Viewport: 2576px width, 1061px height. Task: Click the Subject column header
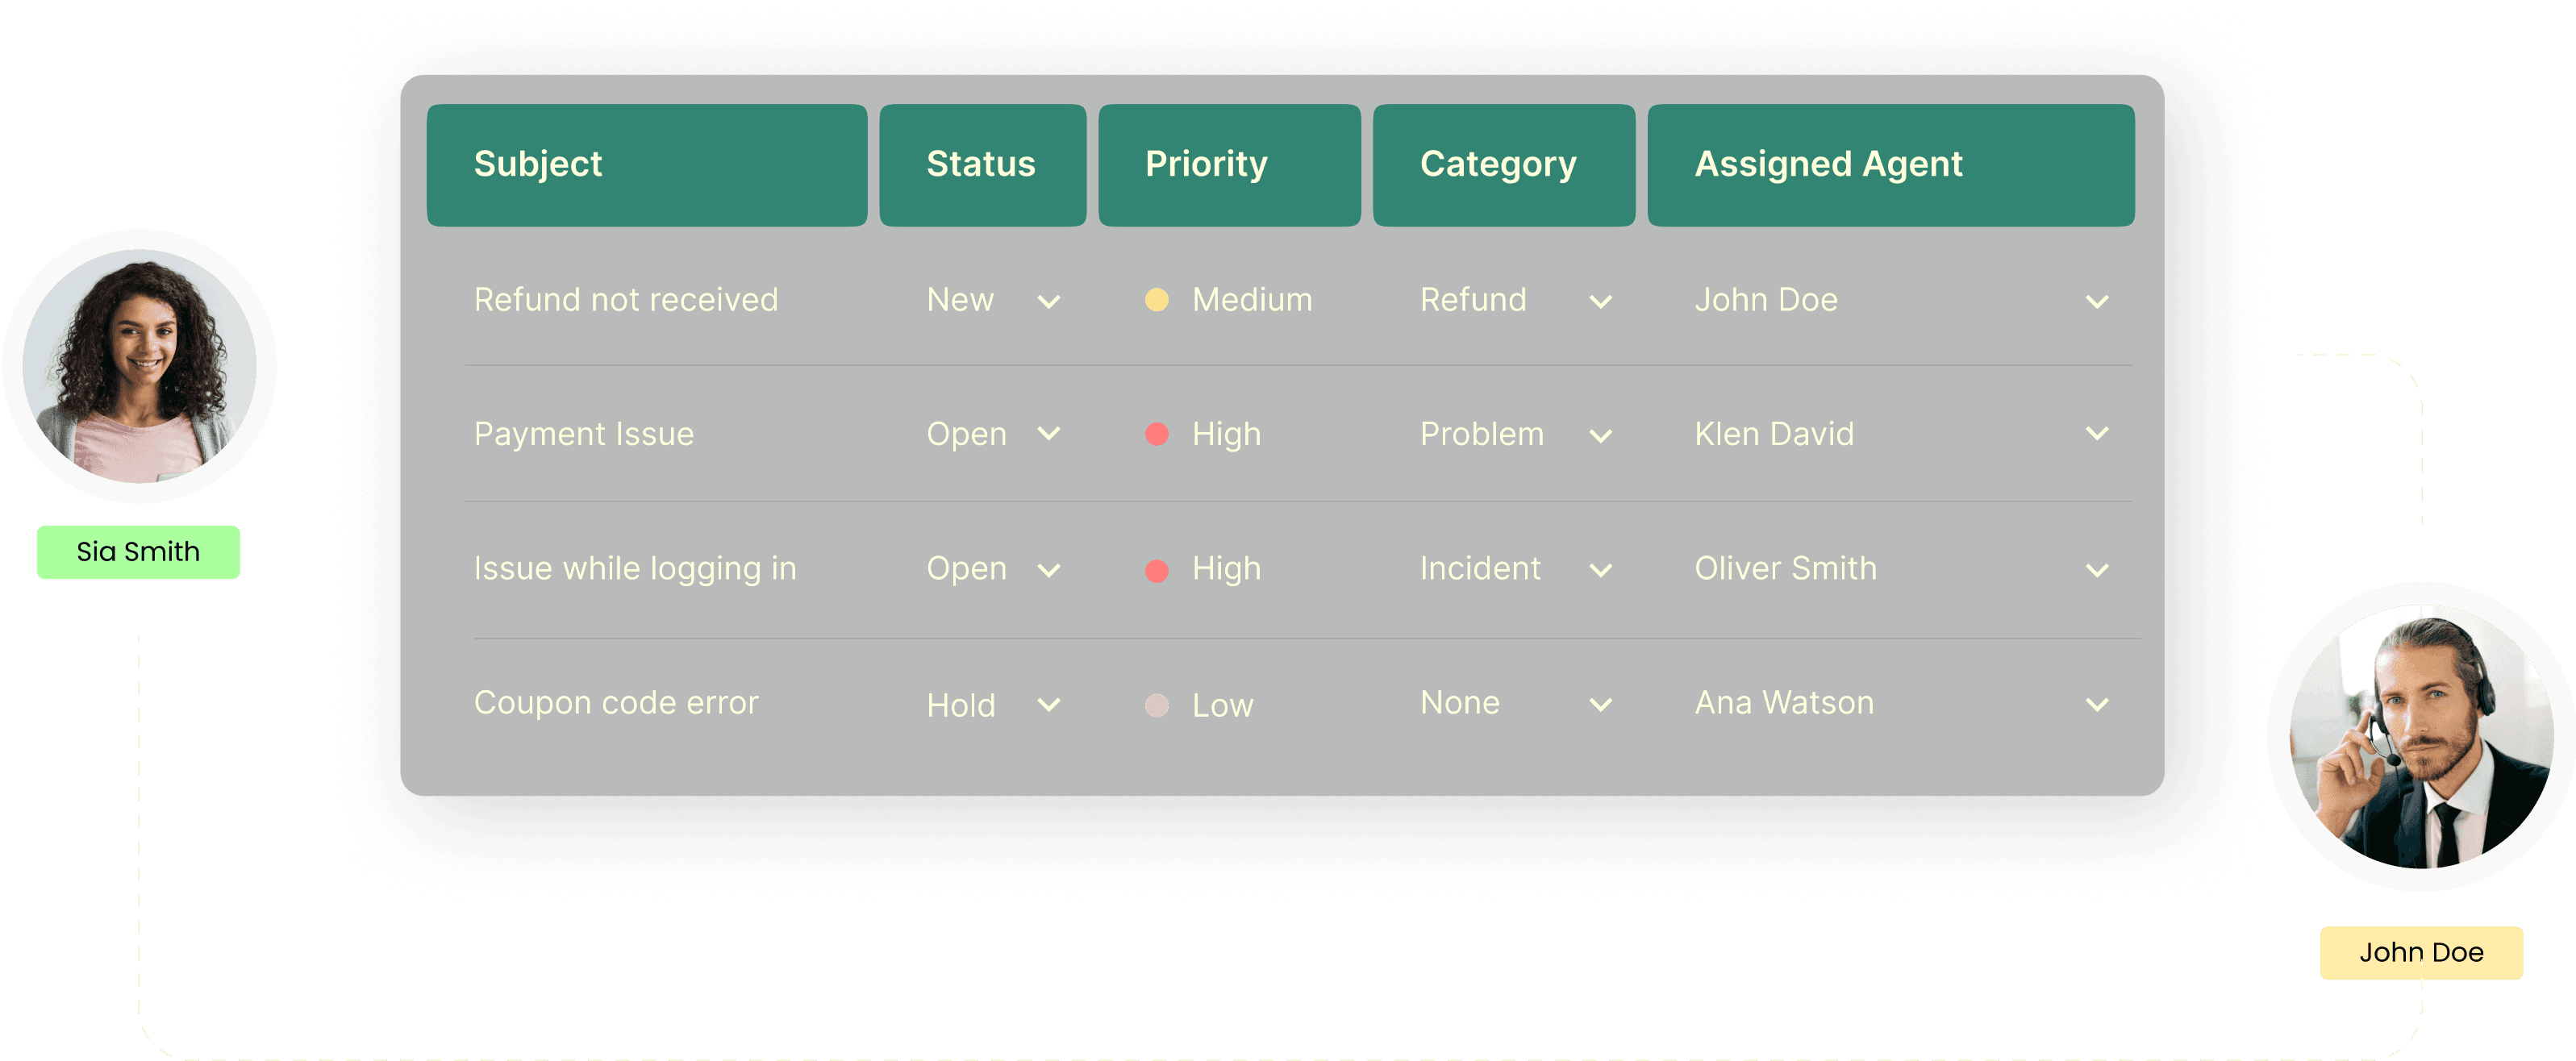click(x=646, y=164)
